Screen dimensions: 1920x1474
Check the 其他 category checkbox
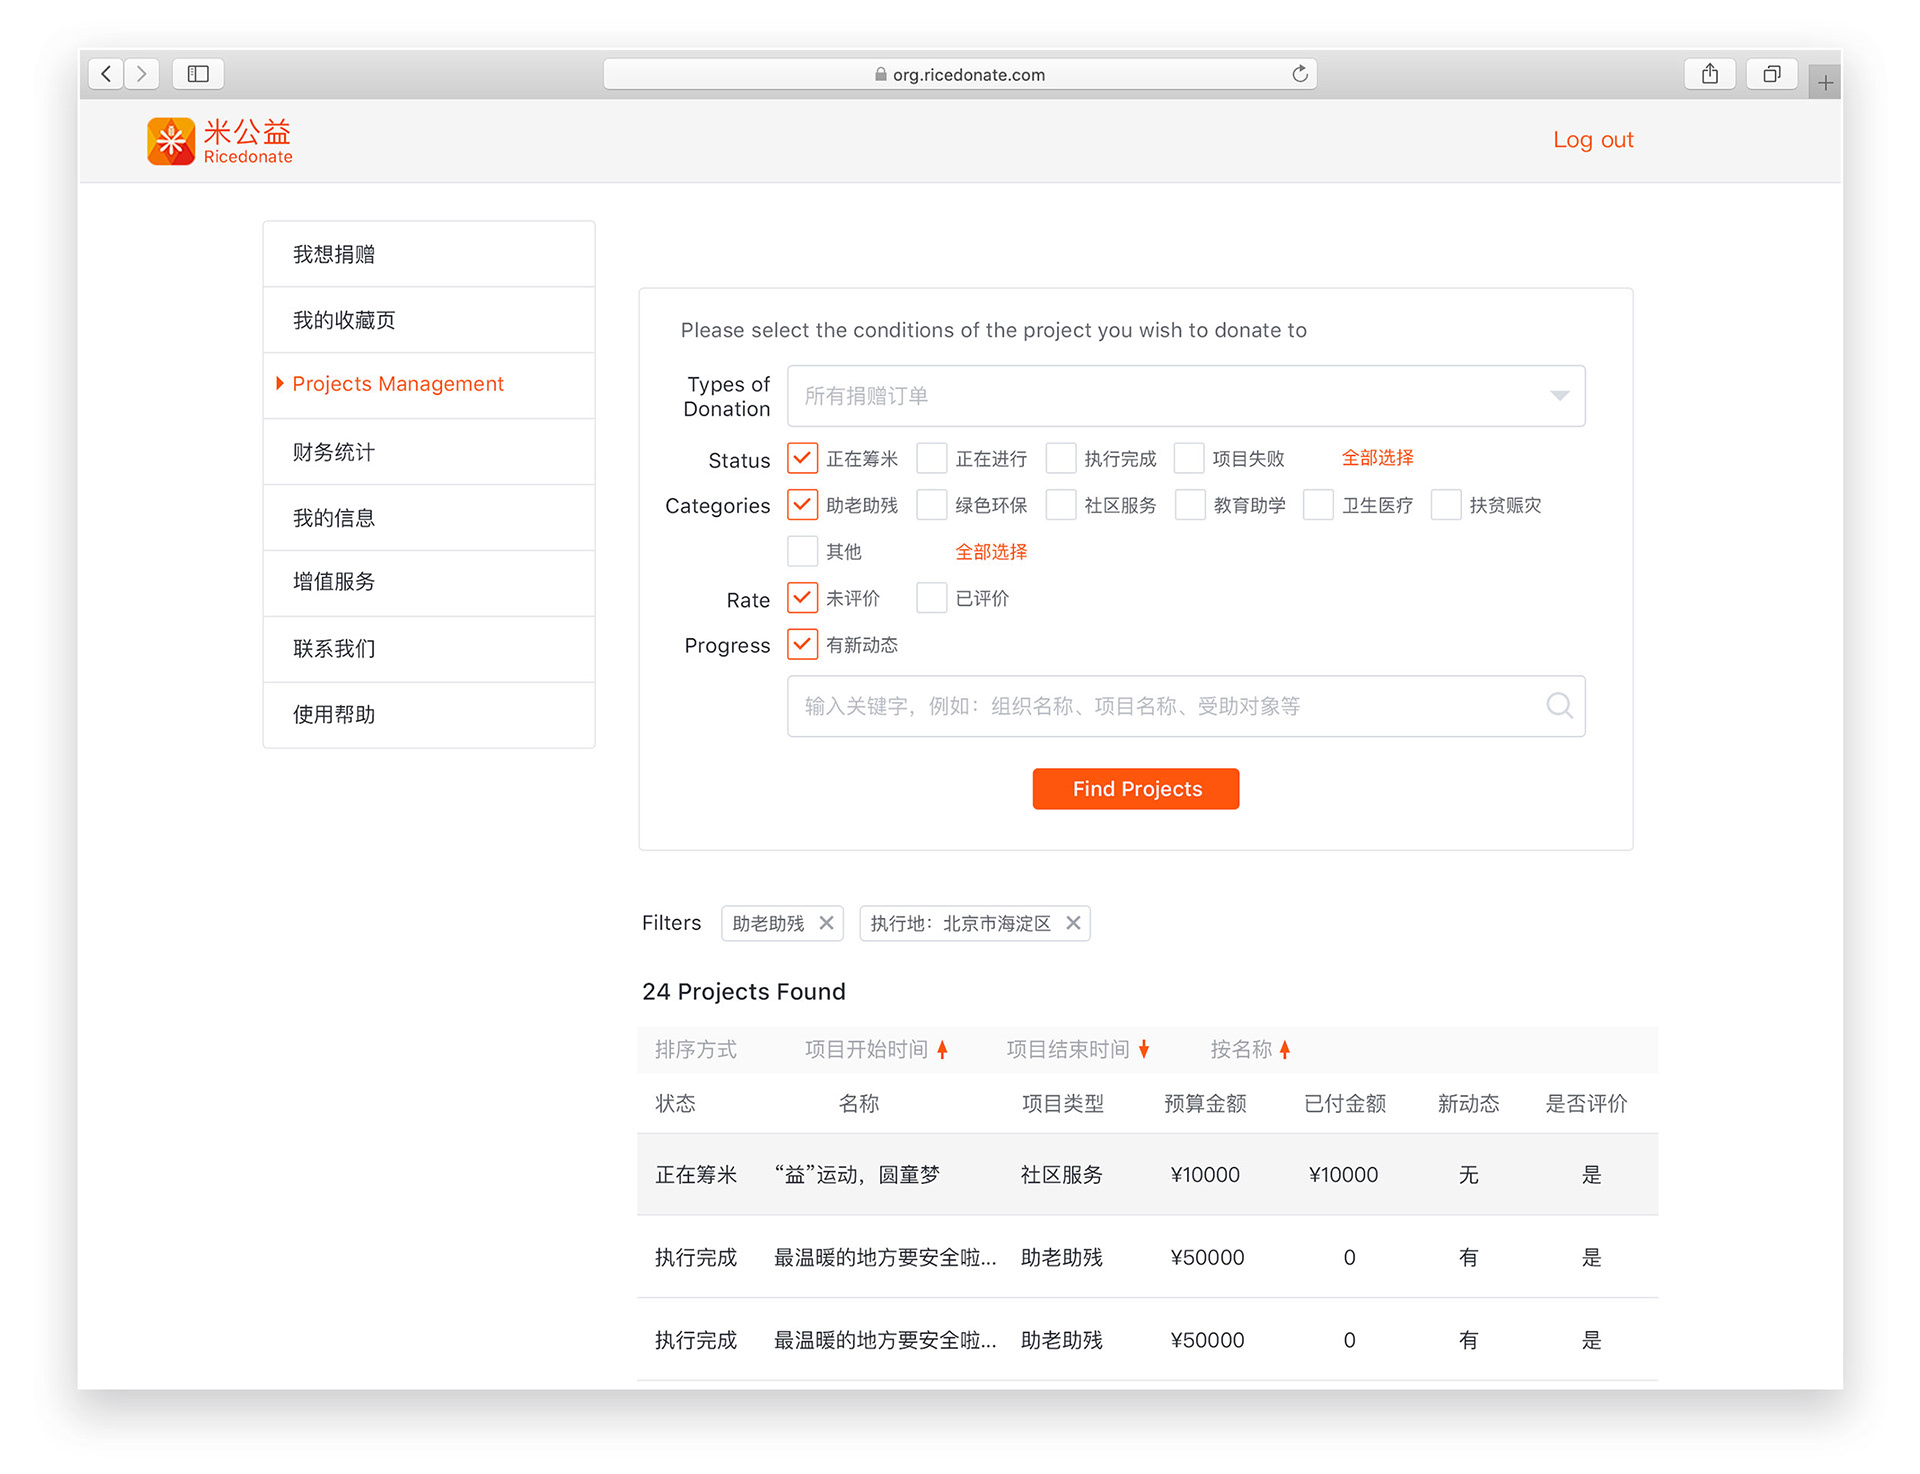802,551
